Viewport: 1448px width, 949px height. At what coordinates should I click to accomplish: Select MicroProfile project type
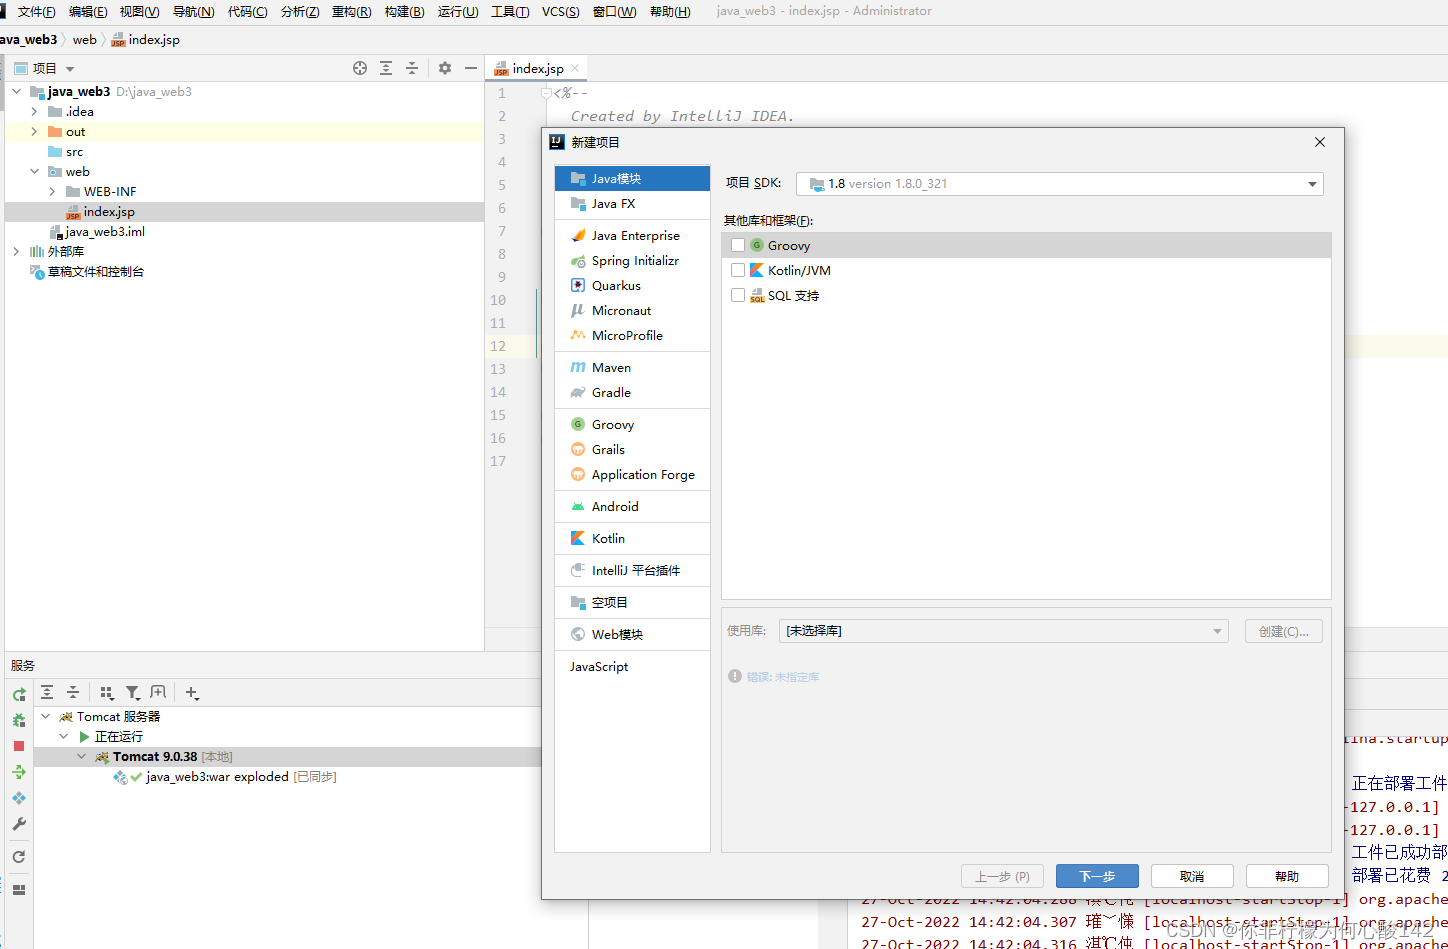tap(632, 336)
